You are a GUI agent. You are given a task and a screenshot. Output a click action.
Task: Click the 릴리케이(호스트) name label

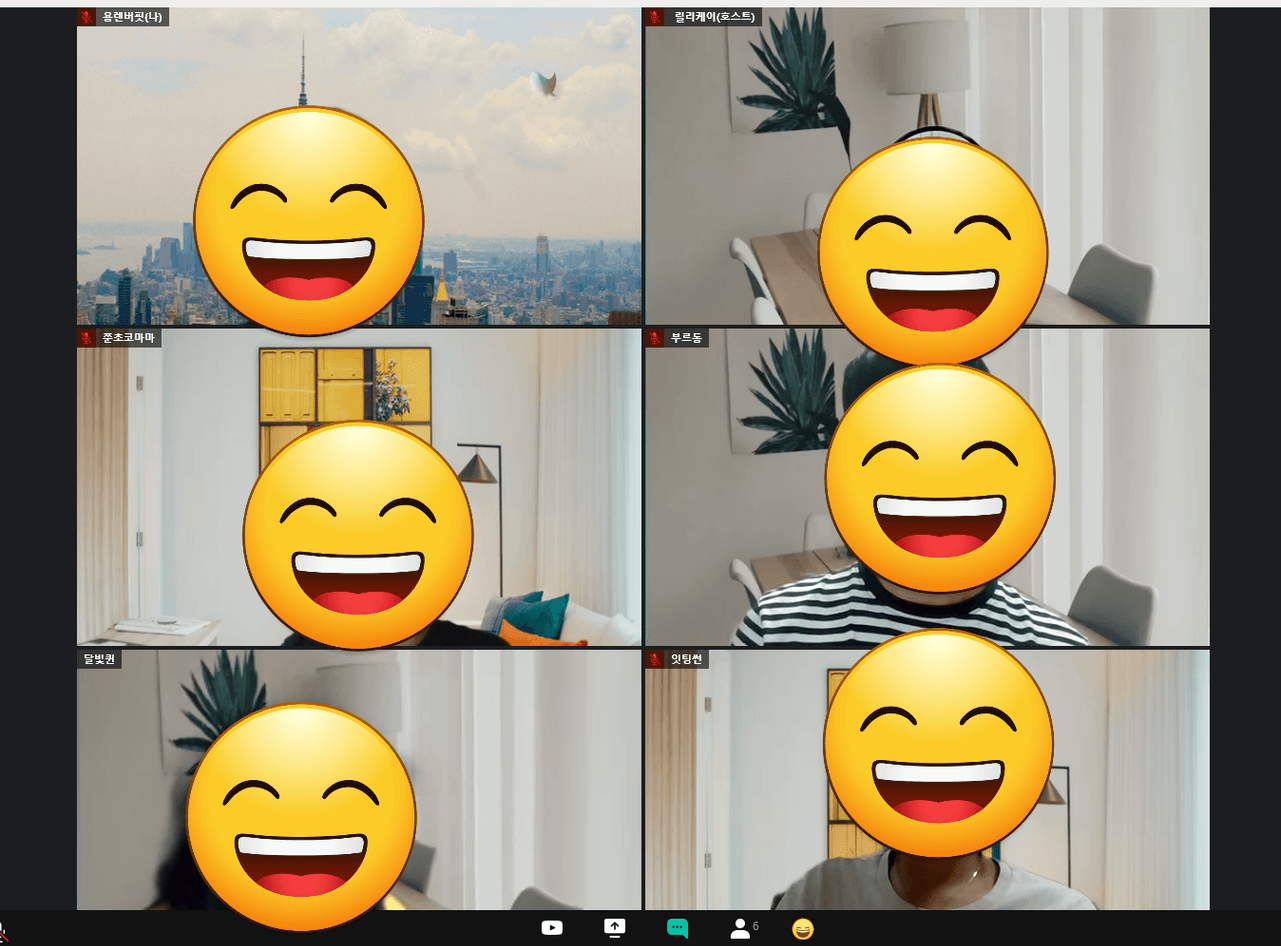pyautogui.click(x=713, y=17)
